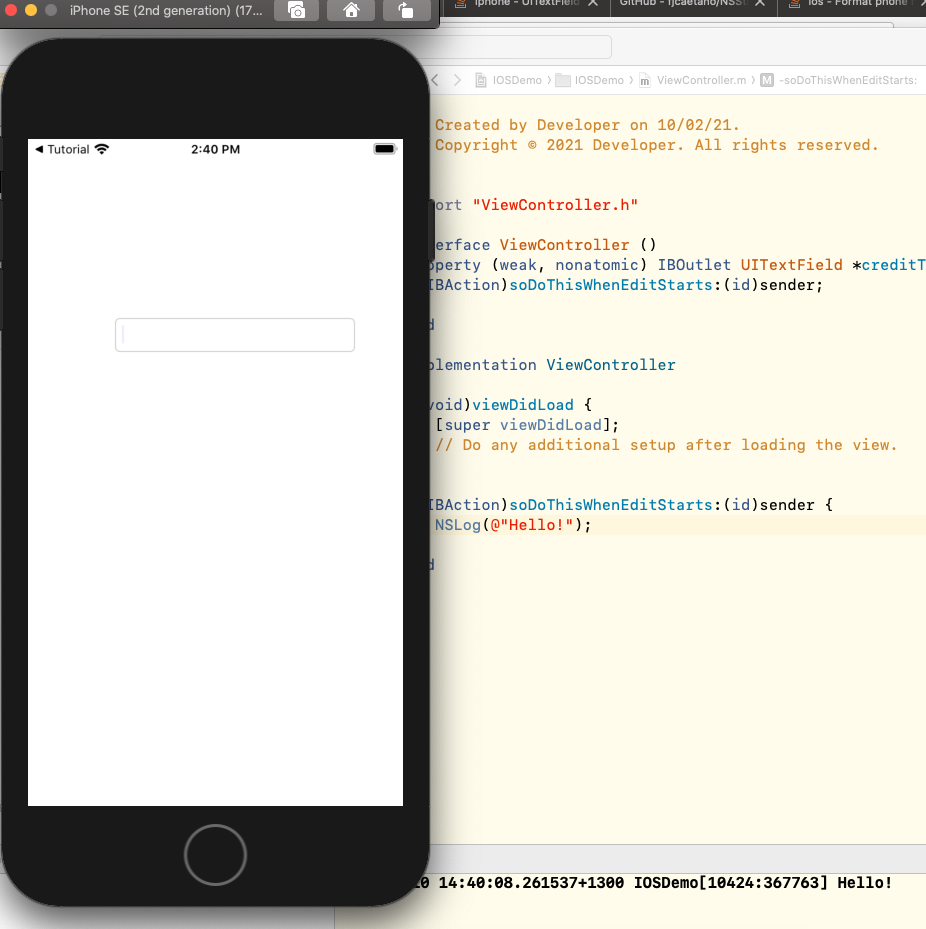Switch to the GitHub fjcaetano browser tab
Viewport: 926px width, 929px height.
tap(684, 3)
